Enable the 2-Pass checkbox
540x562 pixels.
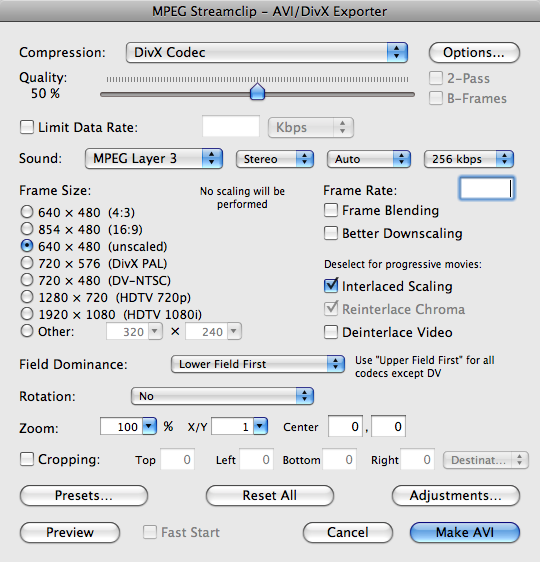(436, 78)
